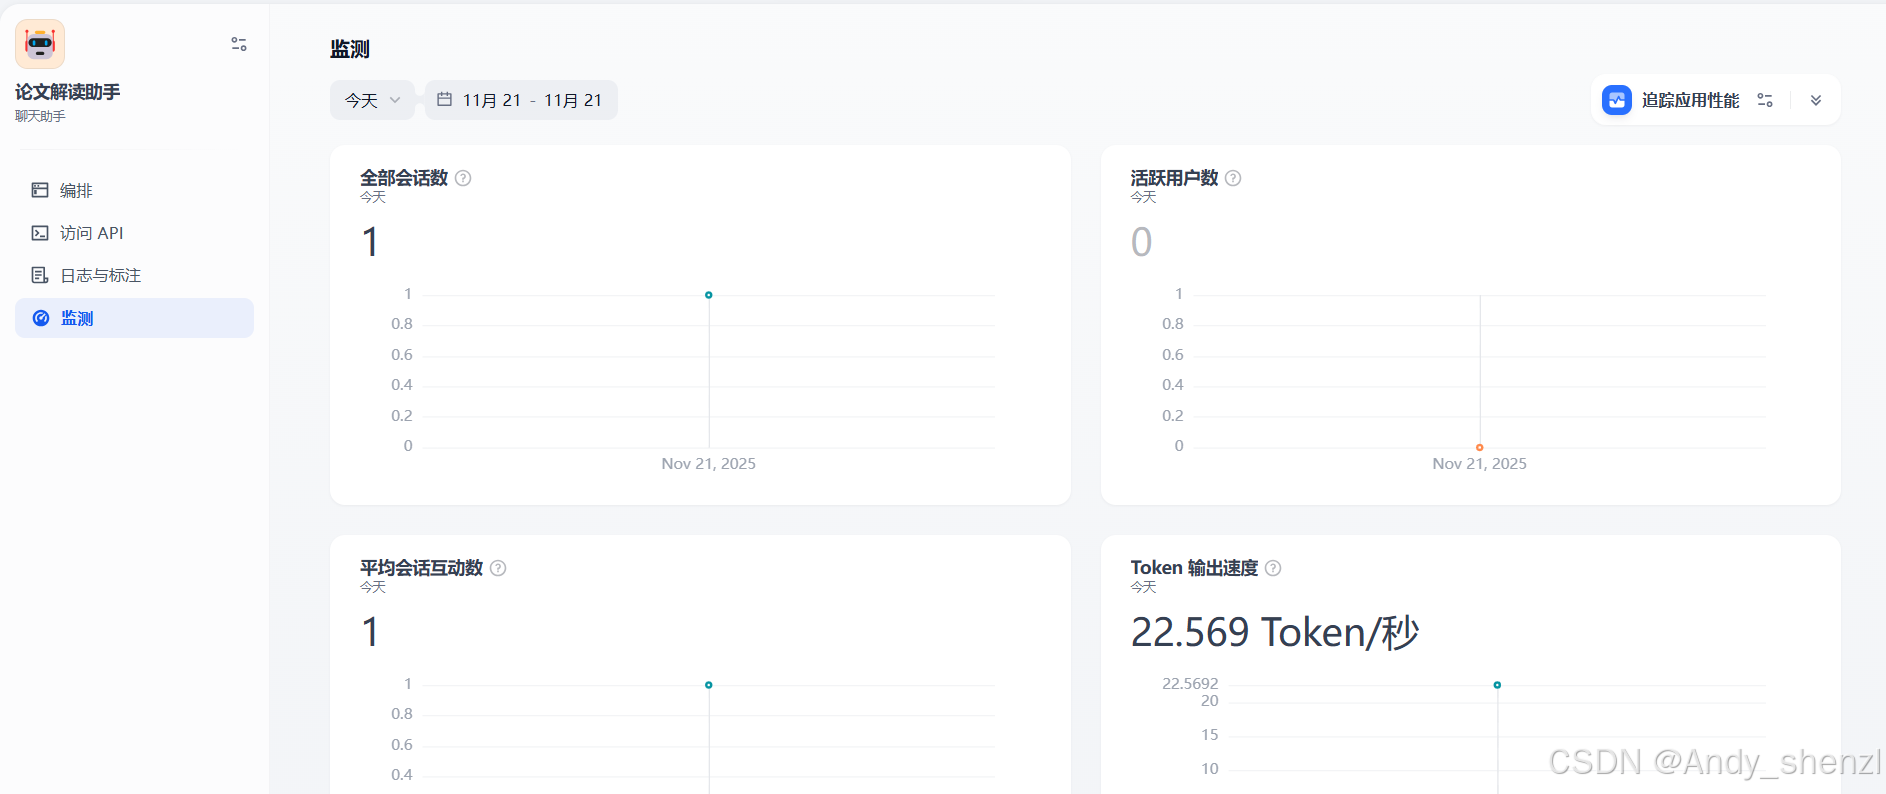Click Nov 21, 2025 label under 活跃用户数 chart
This screenshot has height=794, width=1886.
[1480, 464]
